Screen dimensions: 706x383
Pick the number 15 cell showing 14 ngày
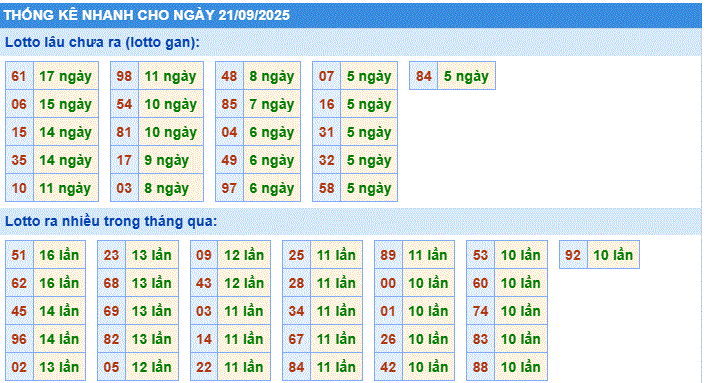pos(19,132)
